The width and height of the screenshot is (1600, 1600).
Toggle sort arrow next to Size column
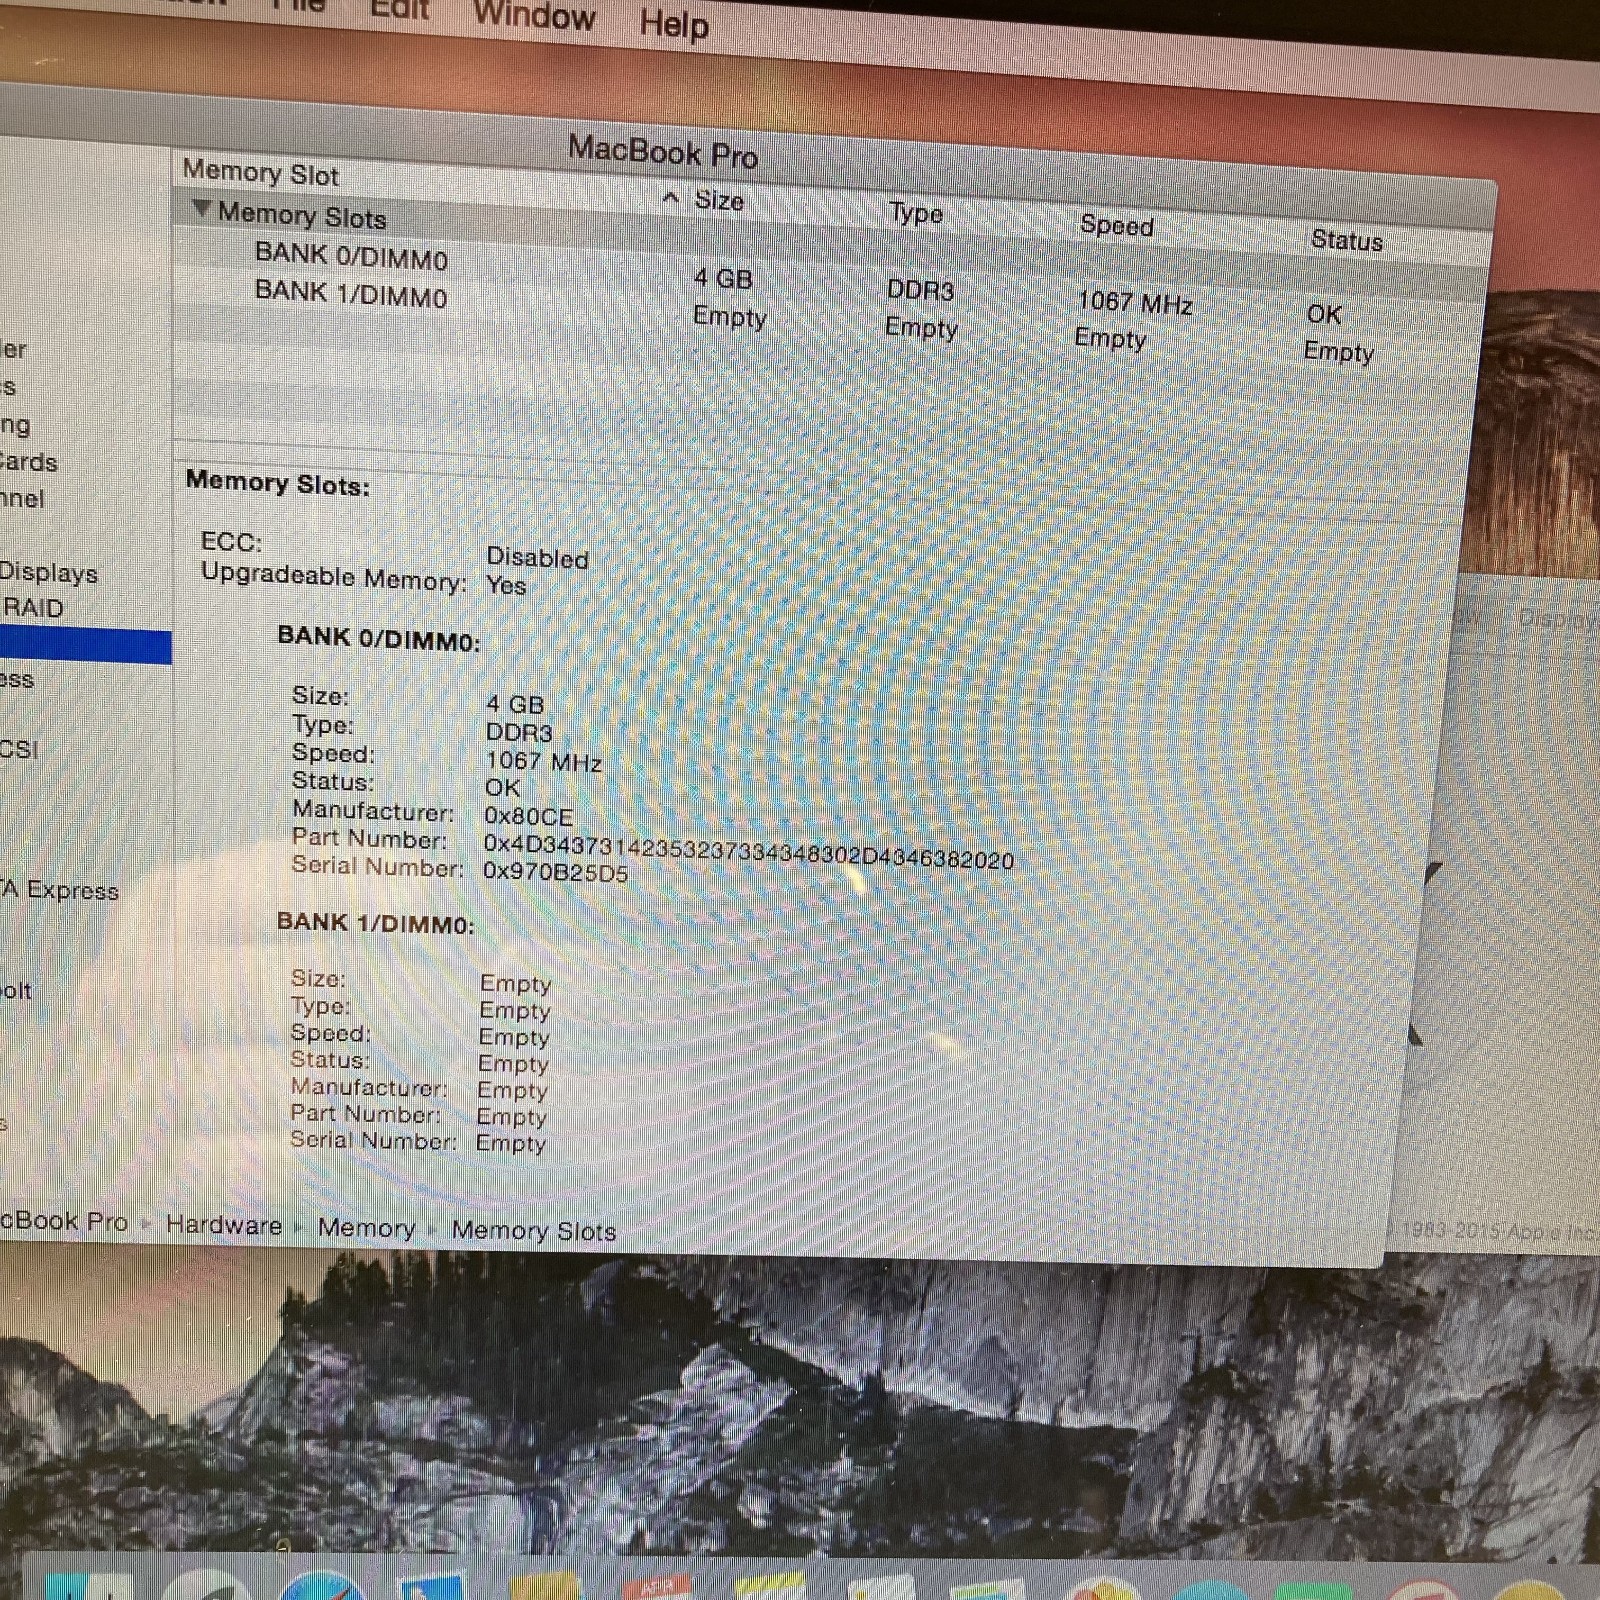pyautogui.click(x=671, y=198)
